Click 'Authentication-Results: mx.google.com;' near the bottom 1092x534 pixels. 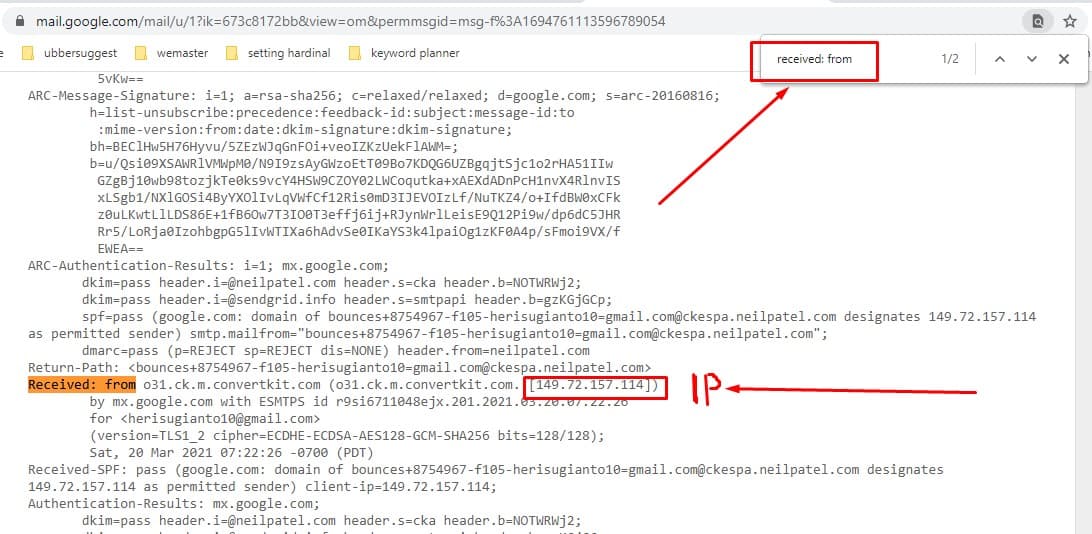(173, 504)
